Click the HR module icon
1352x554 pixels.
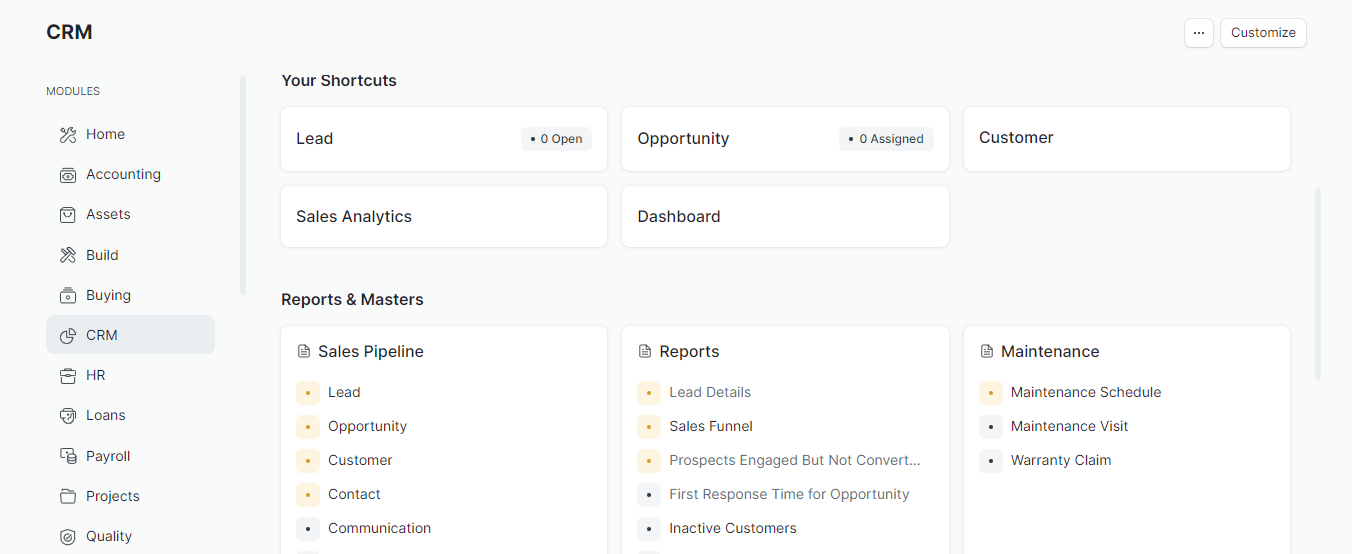[x=68, y=376]
